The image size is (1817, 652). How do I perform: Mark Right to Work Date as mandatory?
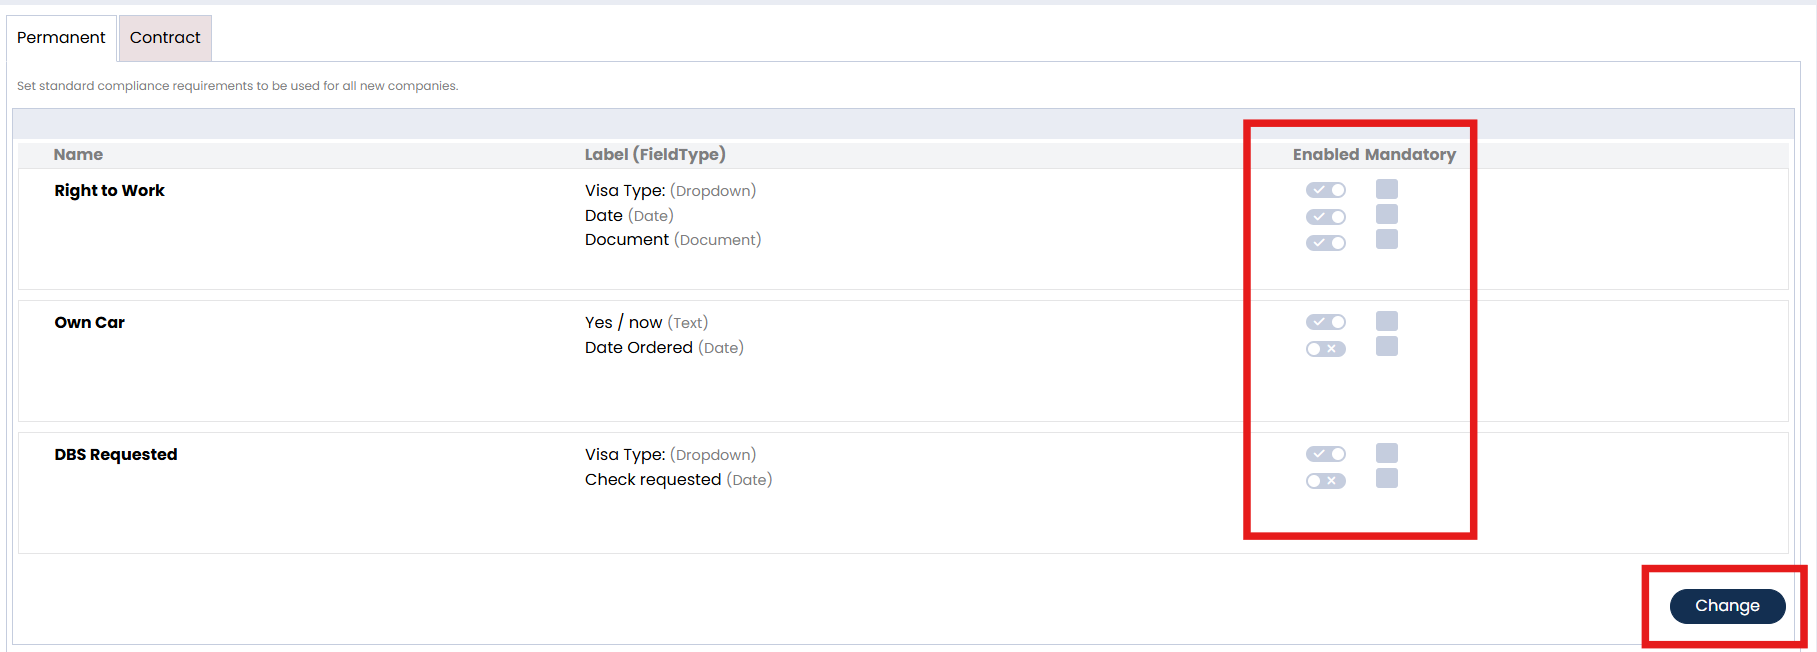[1387, 214]
